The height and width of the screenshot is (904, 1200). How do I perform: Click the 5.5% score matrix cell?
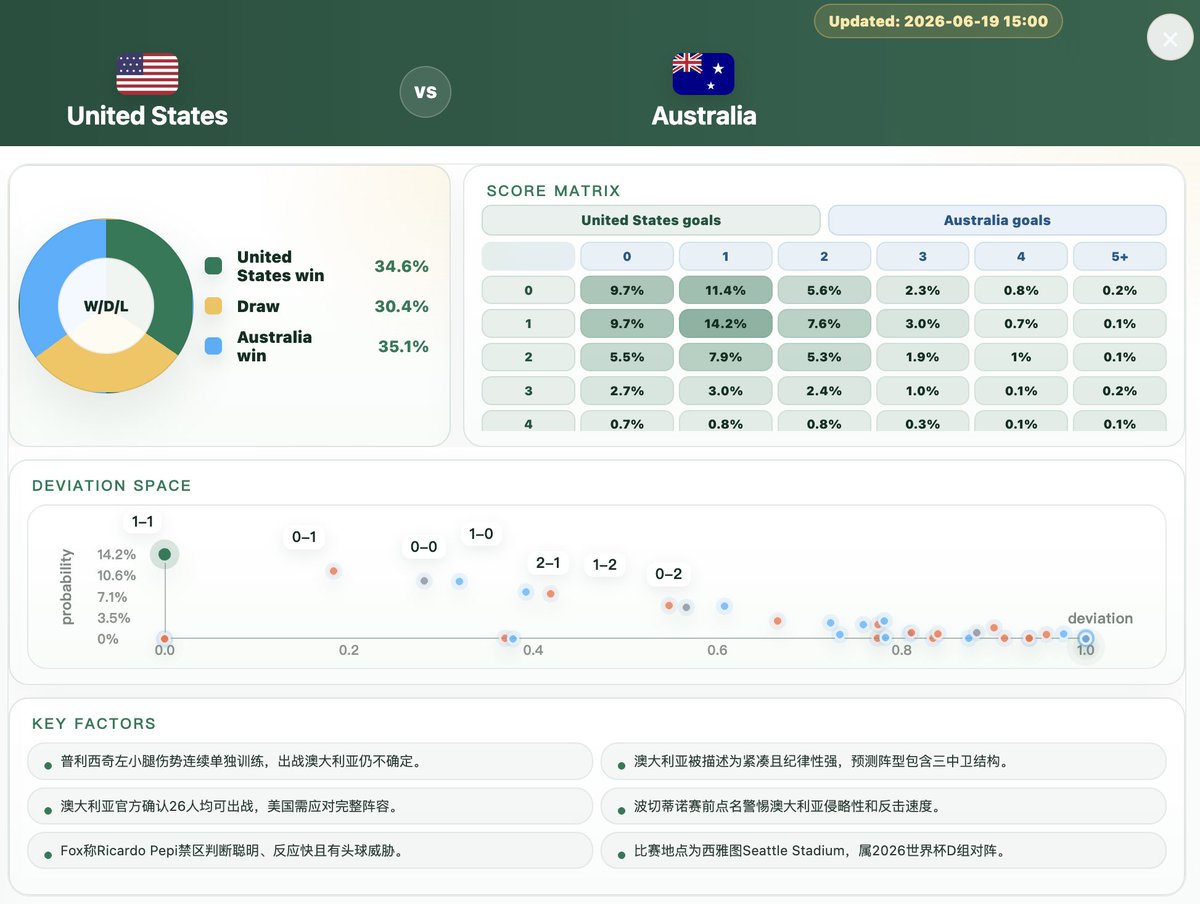(627, 357)
